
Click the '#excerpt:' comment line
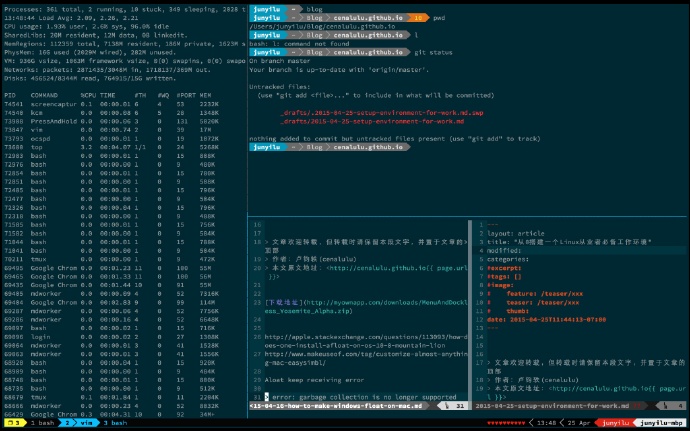tap(504, 268)
